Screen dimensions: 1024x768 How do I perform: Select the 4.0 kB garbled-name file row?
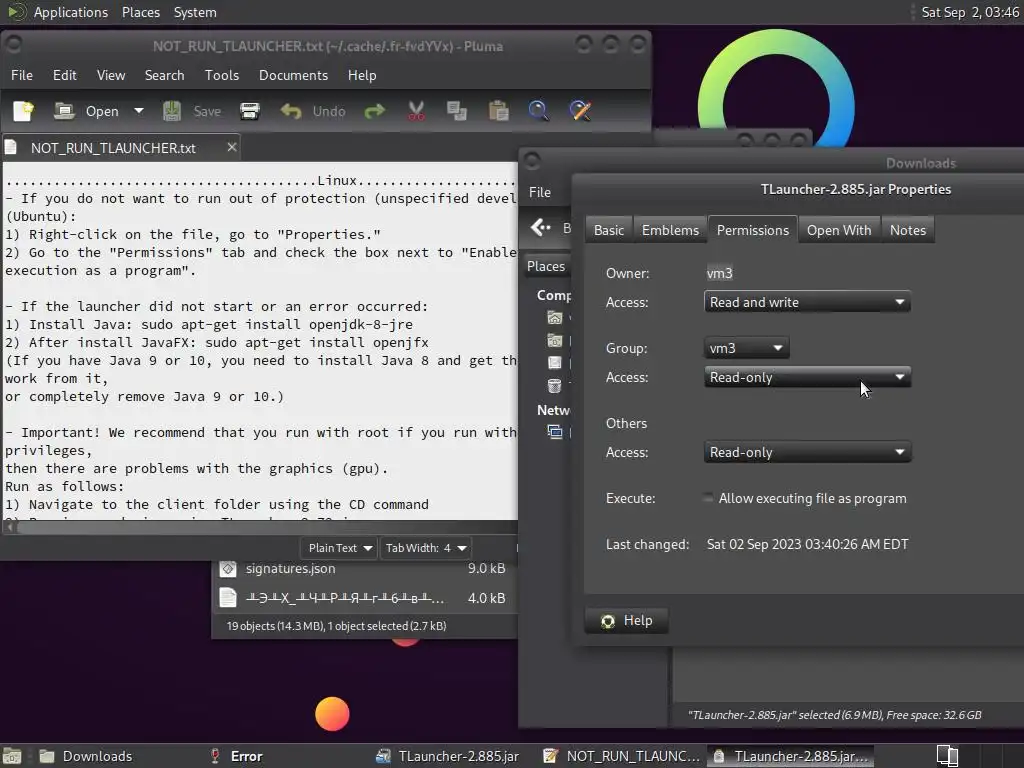click(364, 598)
